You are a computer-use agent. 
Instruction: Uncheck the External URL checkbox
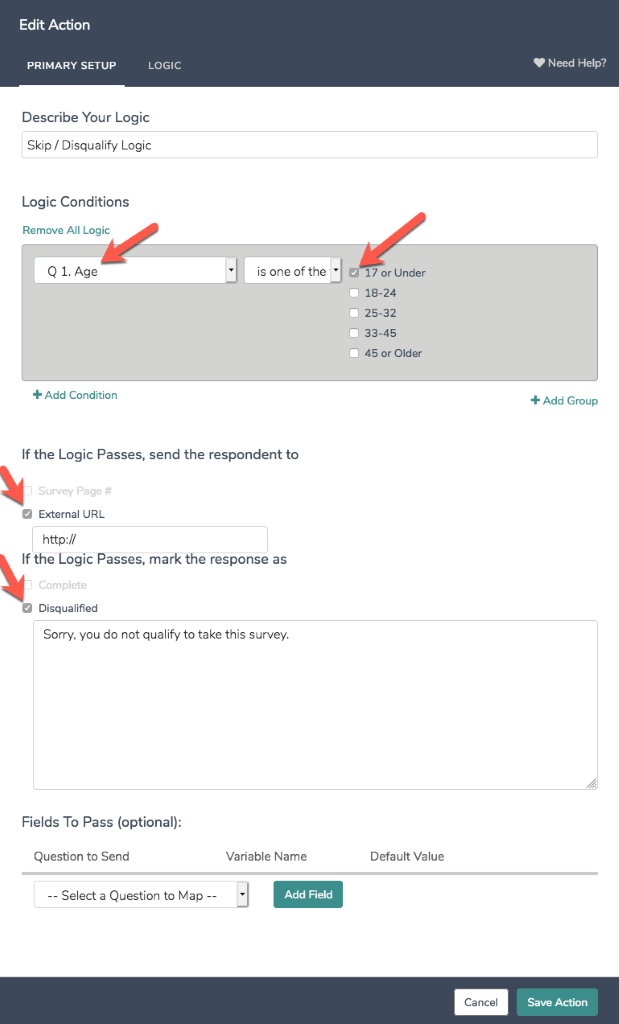(x=28, y=514)
